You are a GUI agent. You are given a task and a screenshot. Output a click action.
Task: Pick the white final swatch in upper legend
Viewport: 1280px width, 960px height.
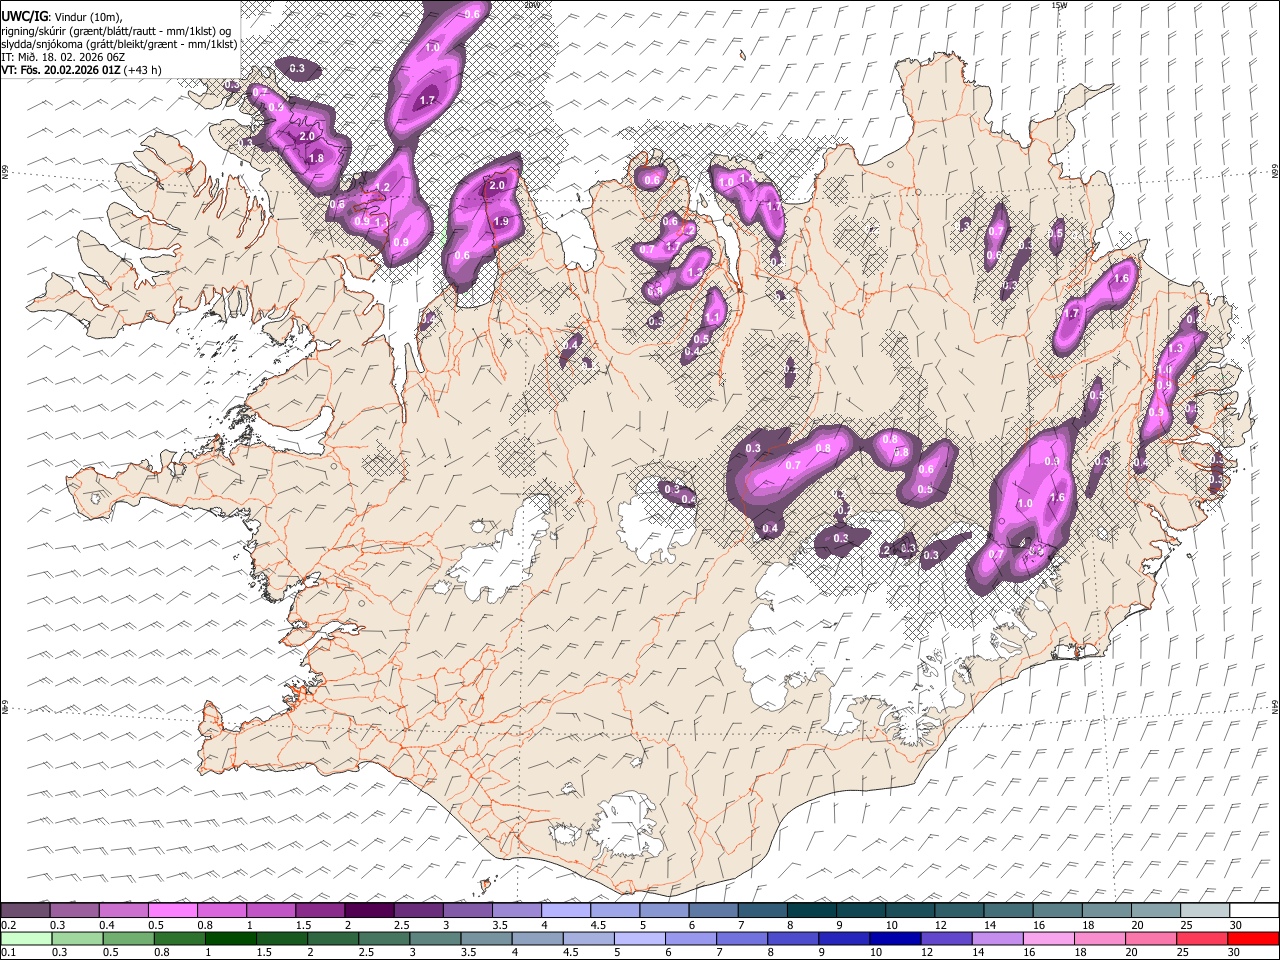(x=1254, y=911)
